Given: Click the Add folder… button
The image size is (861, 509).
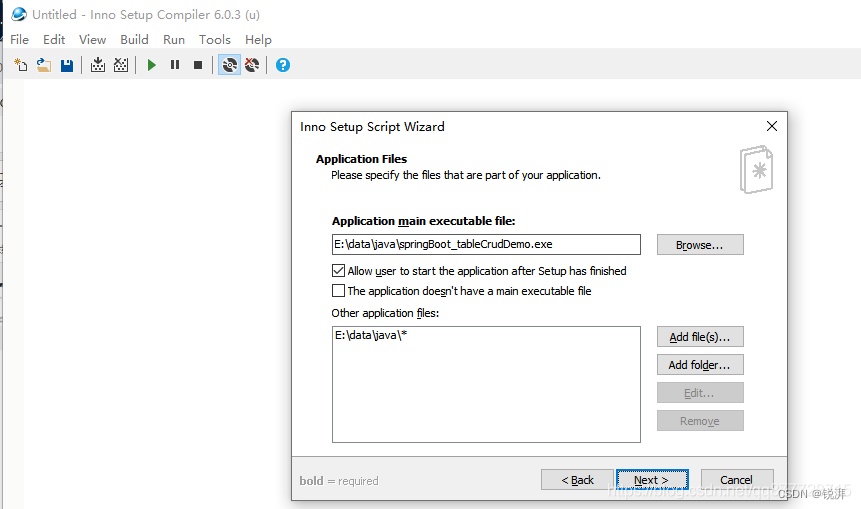Looking at the screenshot, I should pos(700,365).
